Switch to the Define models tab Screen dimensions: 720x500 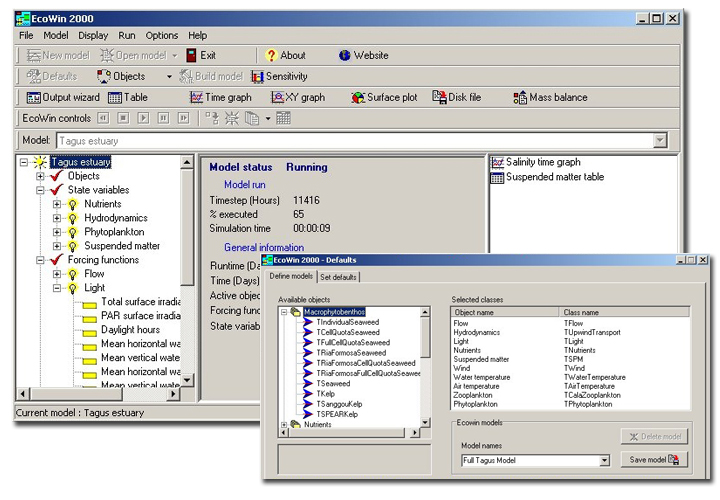291,276
